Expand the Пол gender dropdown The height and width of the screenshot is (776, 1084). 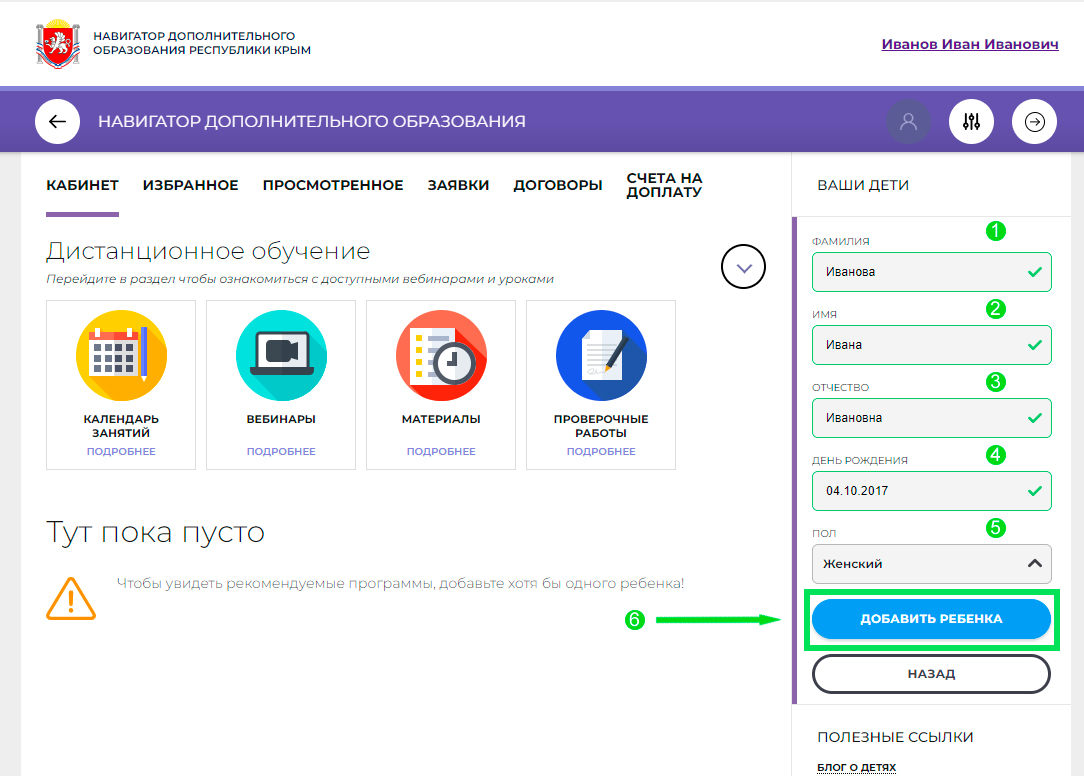[x=931, y=564]
